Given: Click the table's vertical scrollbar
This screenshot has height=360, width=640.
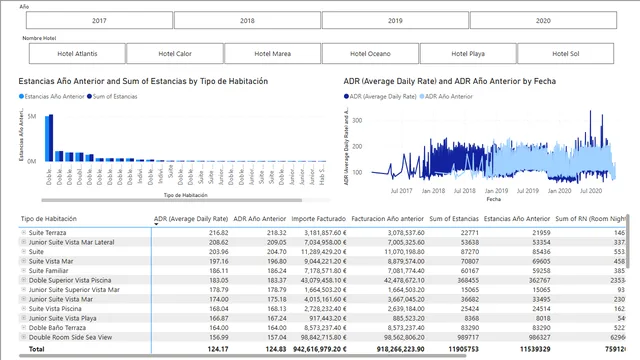Looking at the screenshot, I should pyautogui.click(x=627, y=242).
